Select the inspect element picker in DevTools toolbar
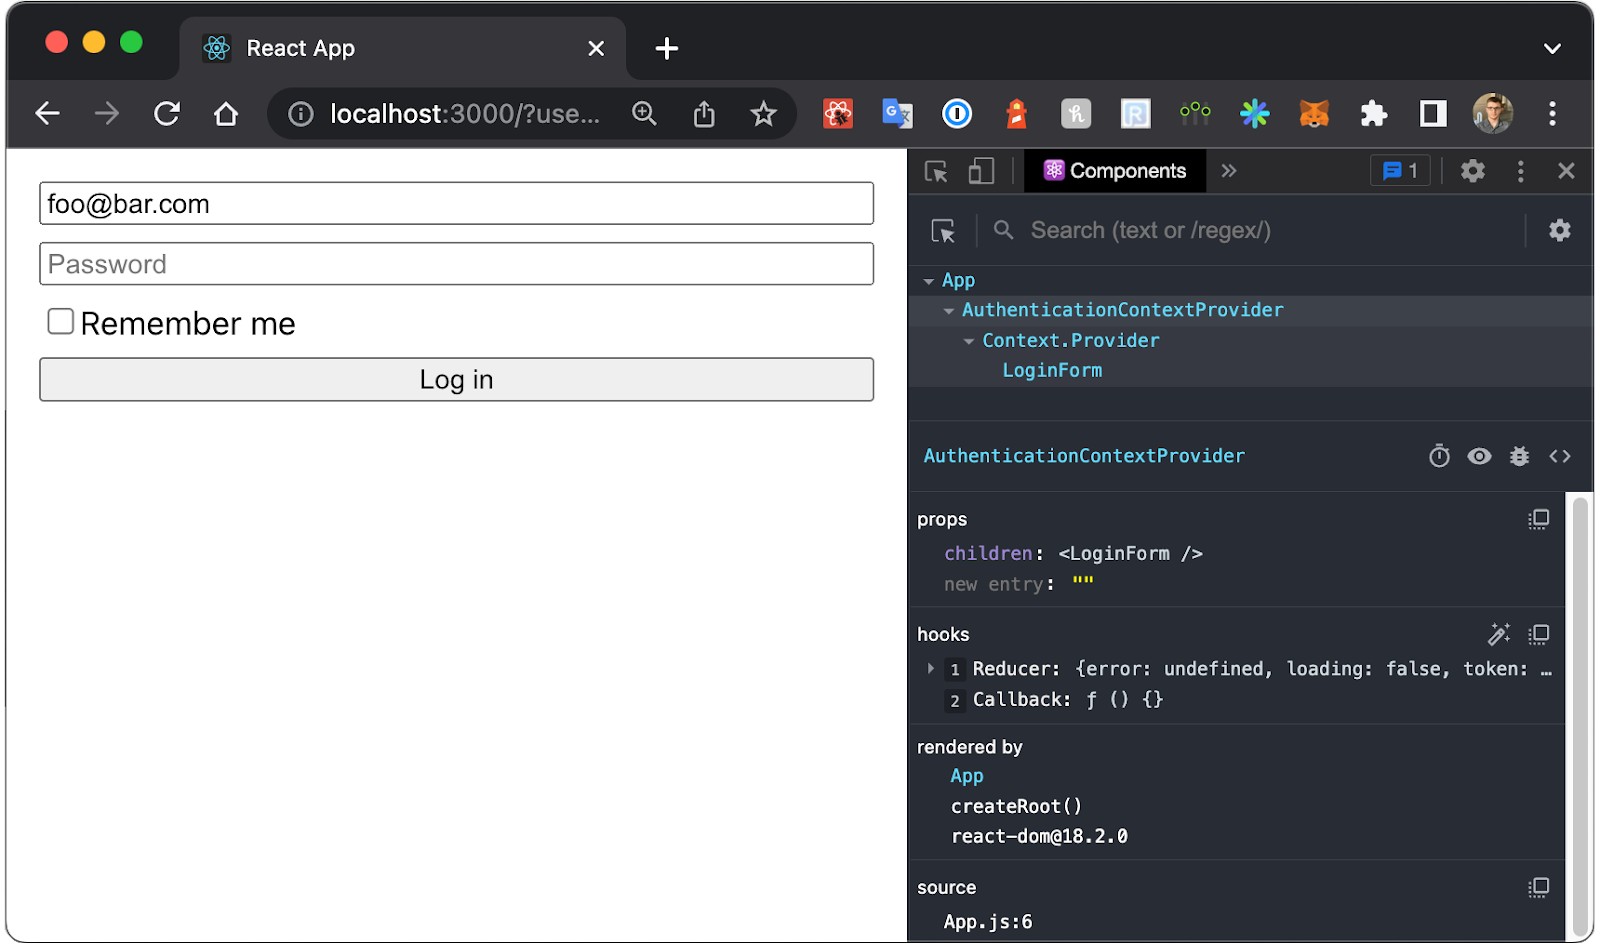This screenshot has height=943, width=1600. point(936,171)
